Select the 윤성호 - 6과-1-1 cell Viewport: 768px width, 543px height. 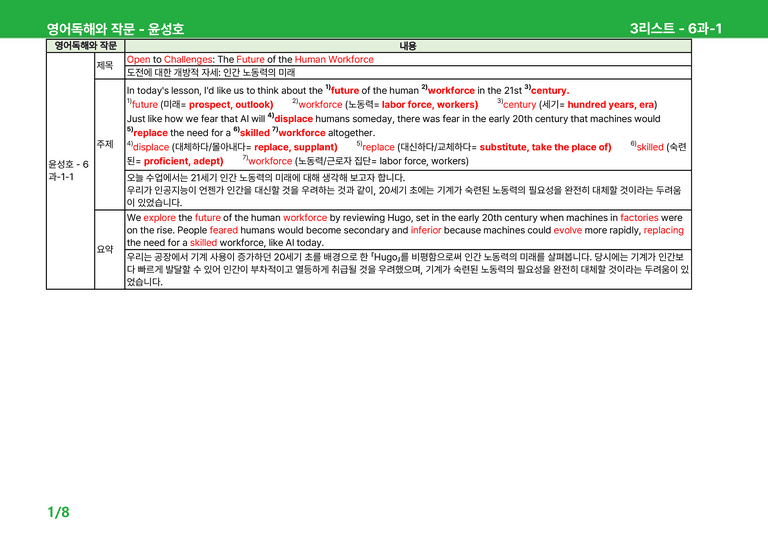tap(71, 170)
